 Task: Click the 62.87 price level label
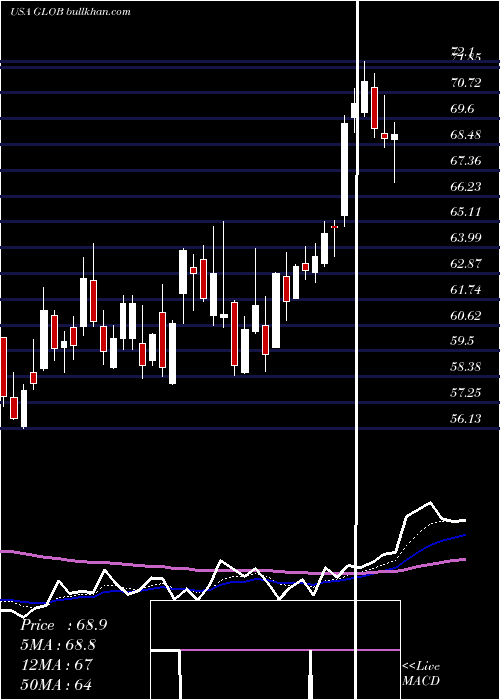pyautogui.click(x=466, y=263)
